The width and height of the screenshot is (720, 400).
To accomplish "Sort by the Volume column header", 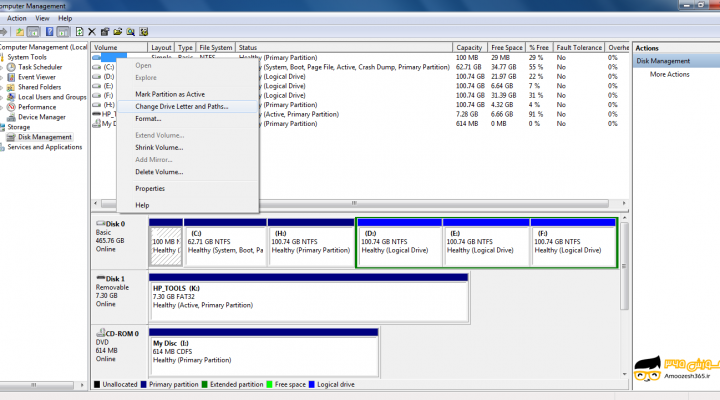I will [x=119, y=48].
